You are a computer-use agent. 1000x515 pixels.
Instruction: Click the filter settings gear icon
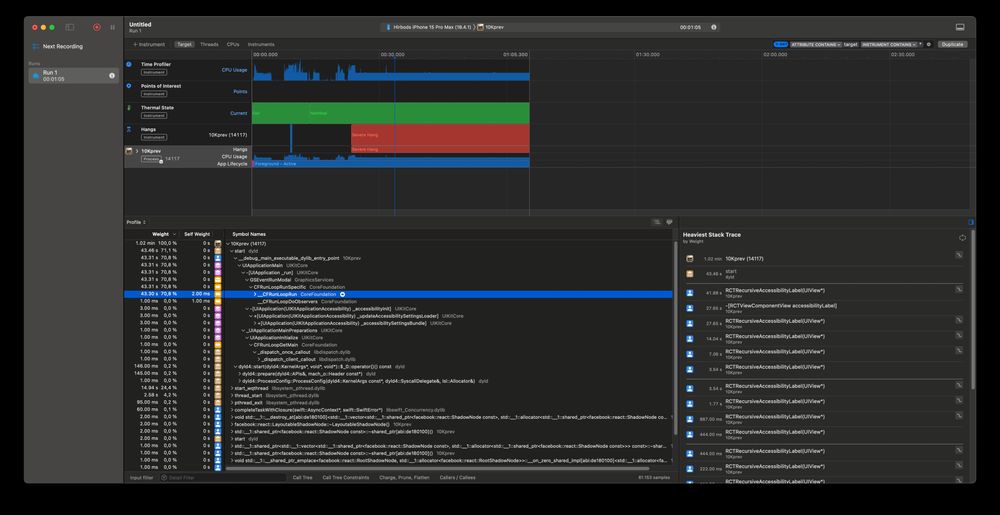point(929,45)
